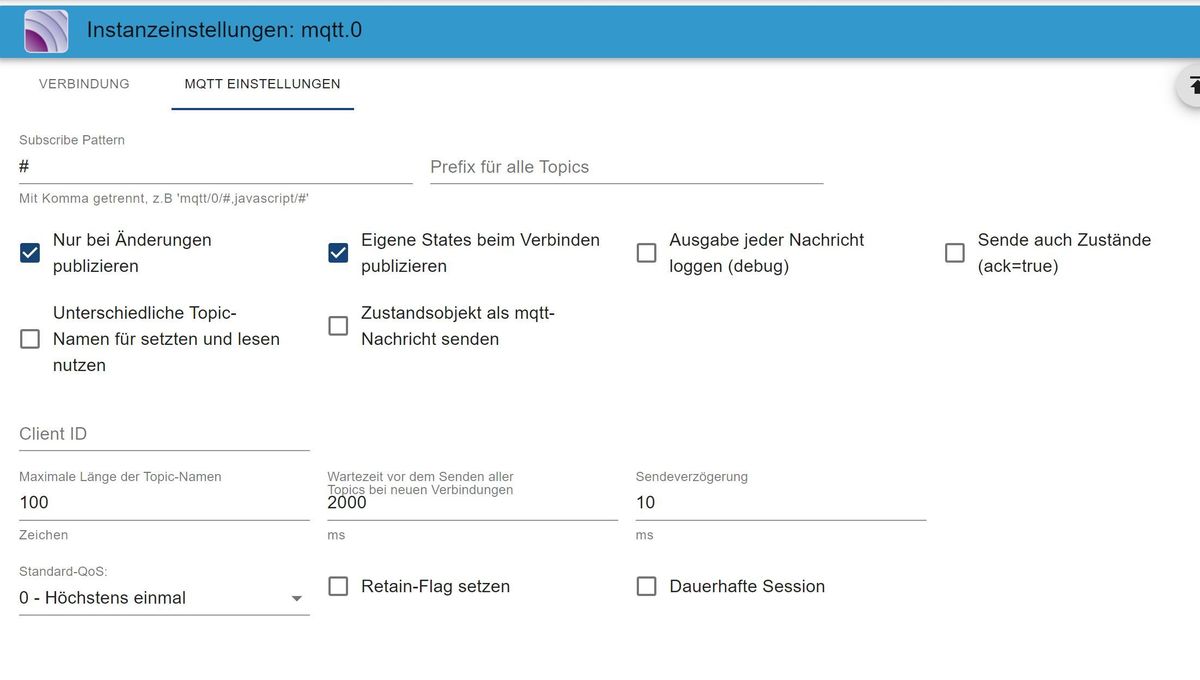
Task: Toggle the 'Dauerhafte Session' checkbox
Action: point(646,586)
